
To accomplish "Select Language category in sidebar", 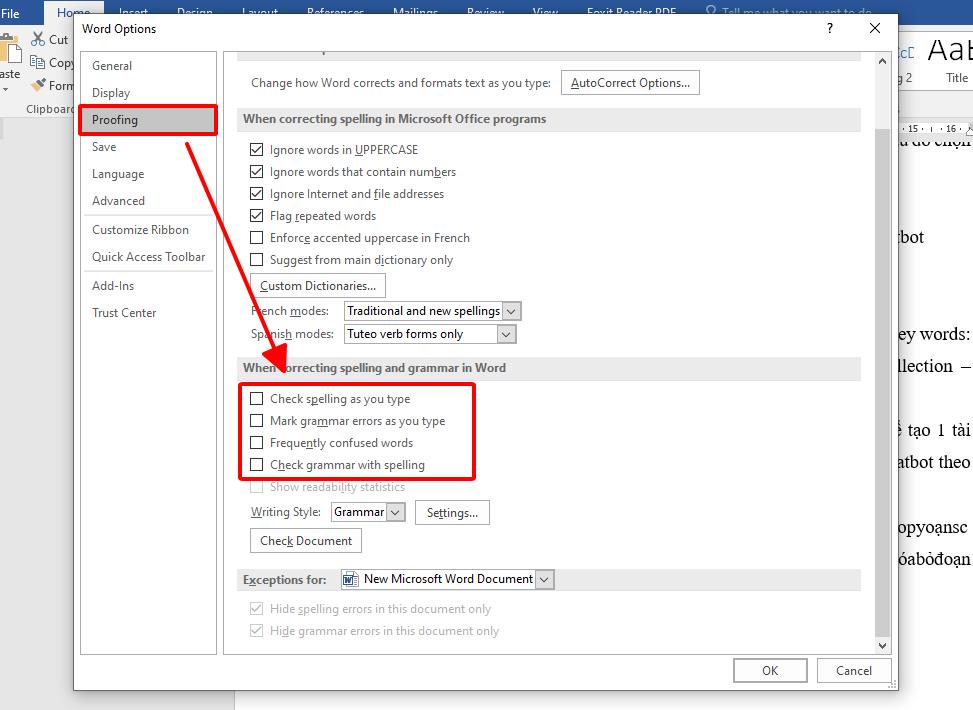I will 148,174.
